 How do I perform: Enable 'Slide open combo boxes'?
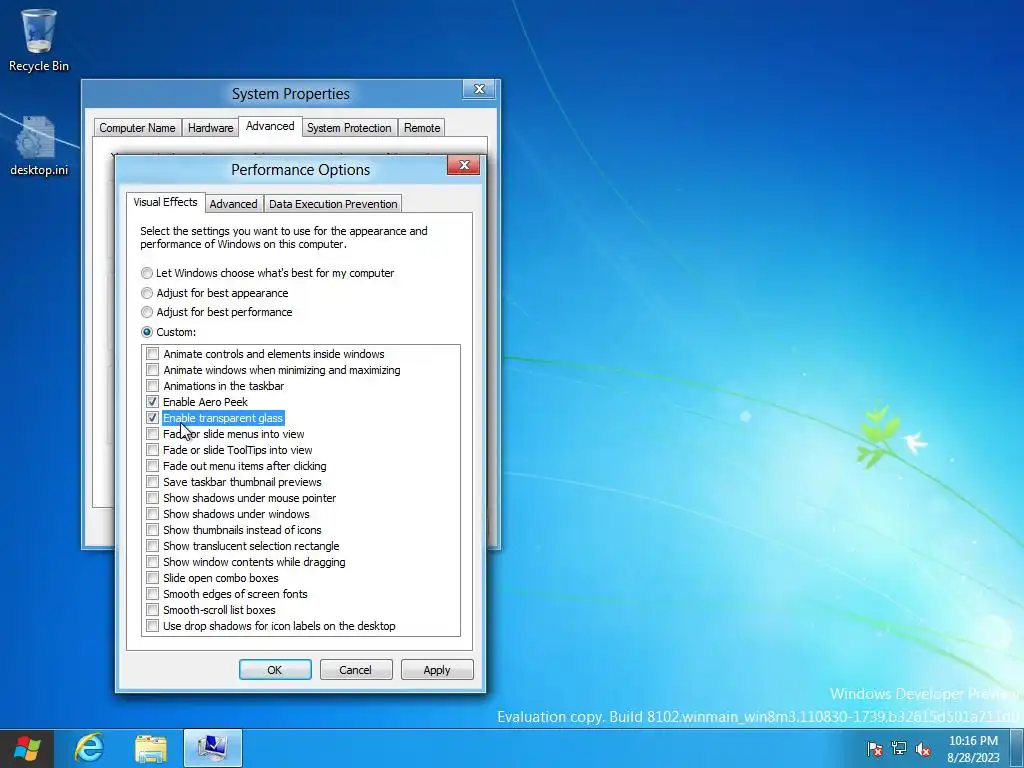152,578
